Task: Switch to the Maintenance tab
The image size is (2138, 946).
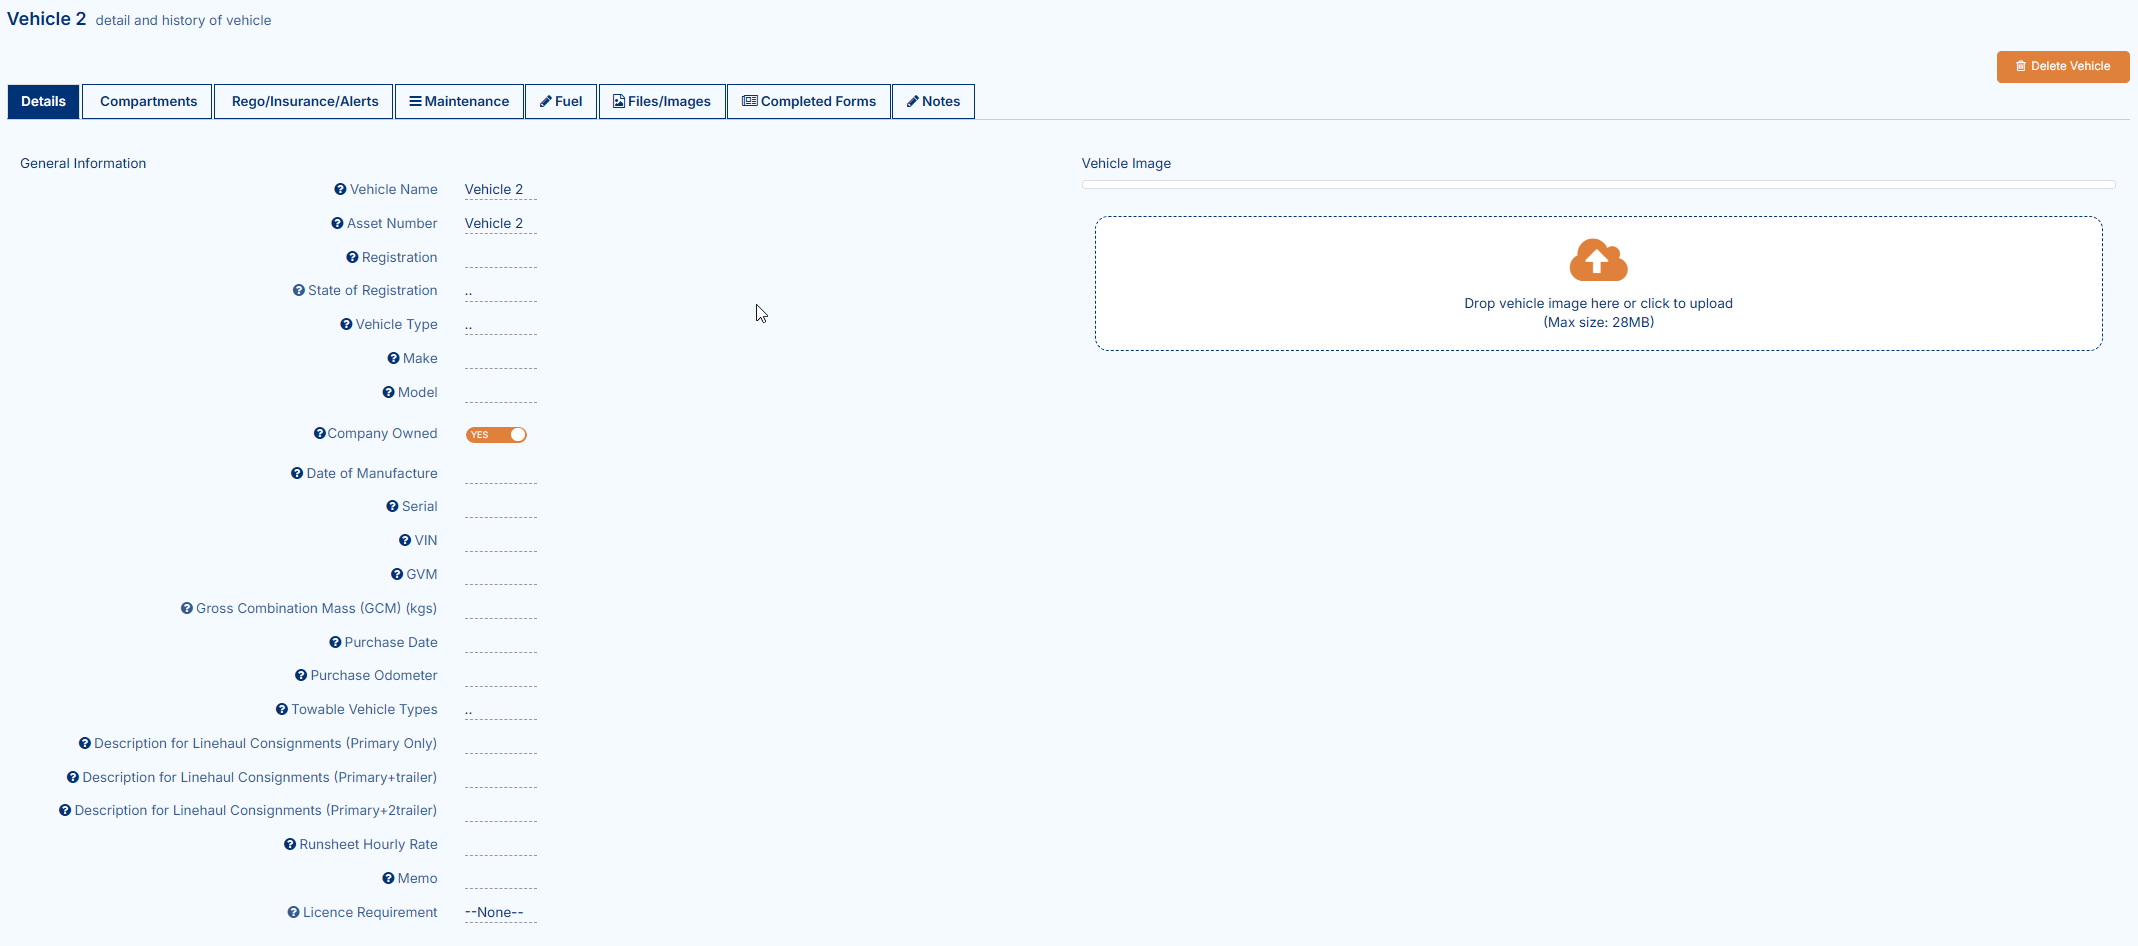Action: pos(459,102)
